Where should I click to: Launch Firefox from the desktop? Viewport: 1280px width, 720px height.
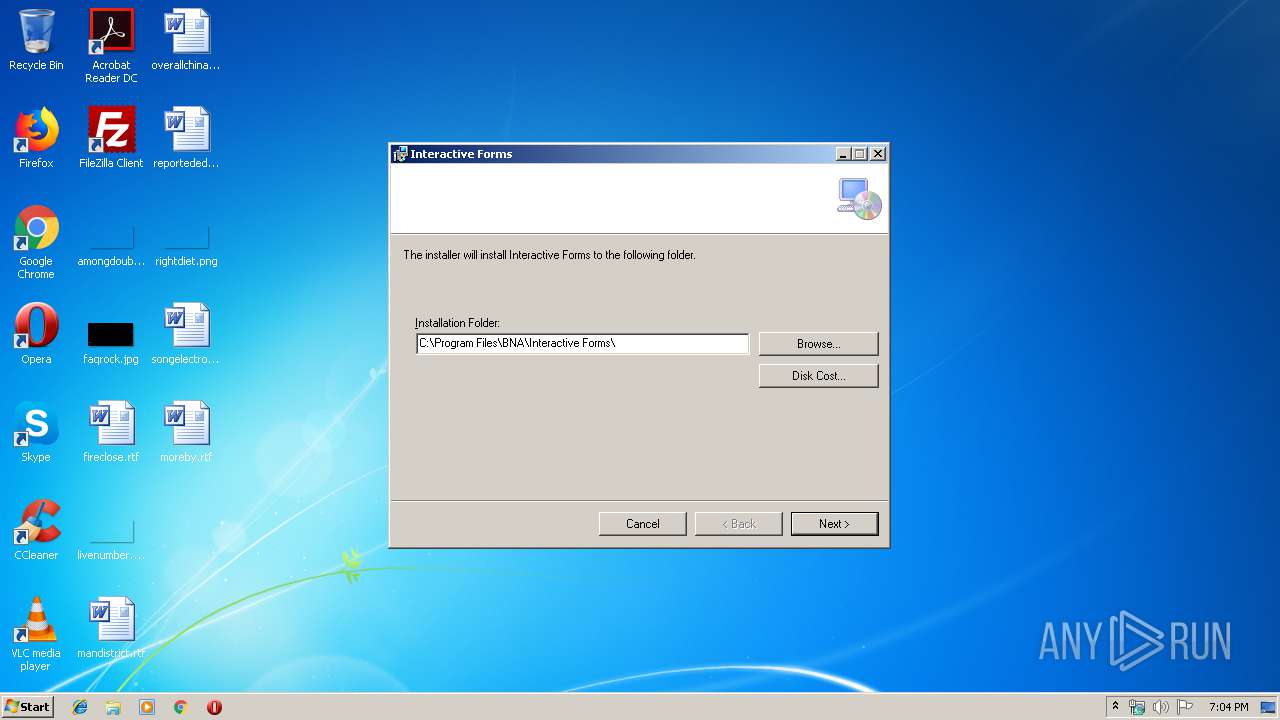[36, 138]
